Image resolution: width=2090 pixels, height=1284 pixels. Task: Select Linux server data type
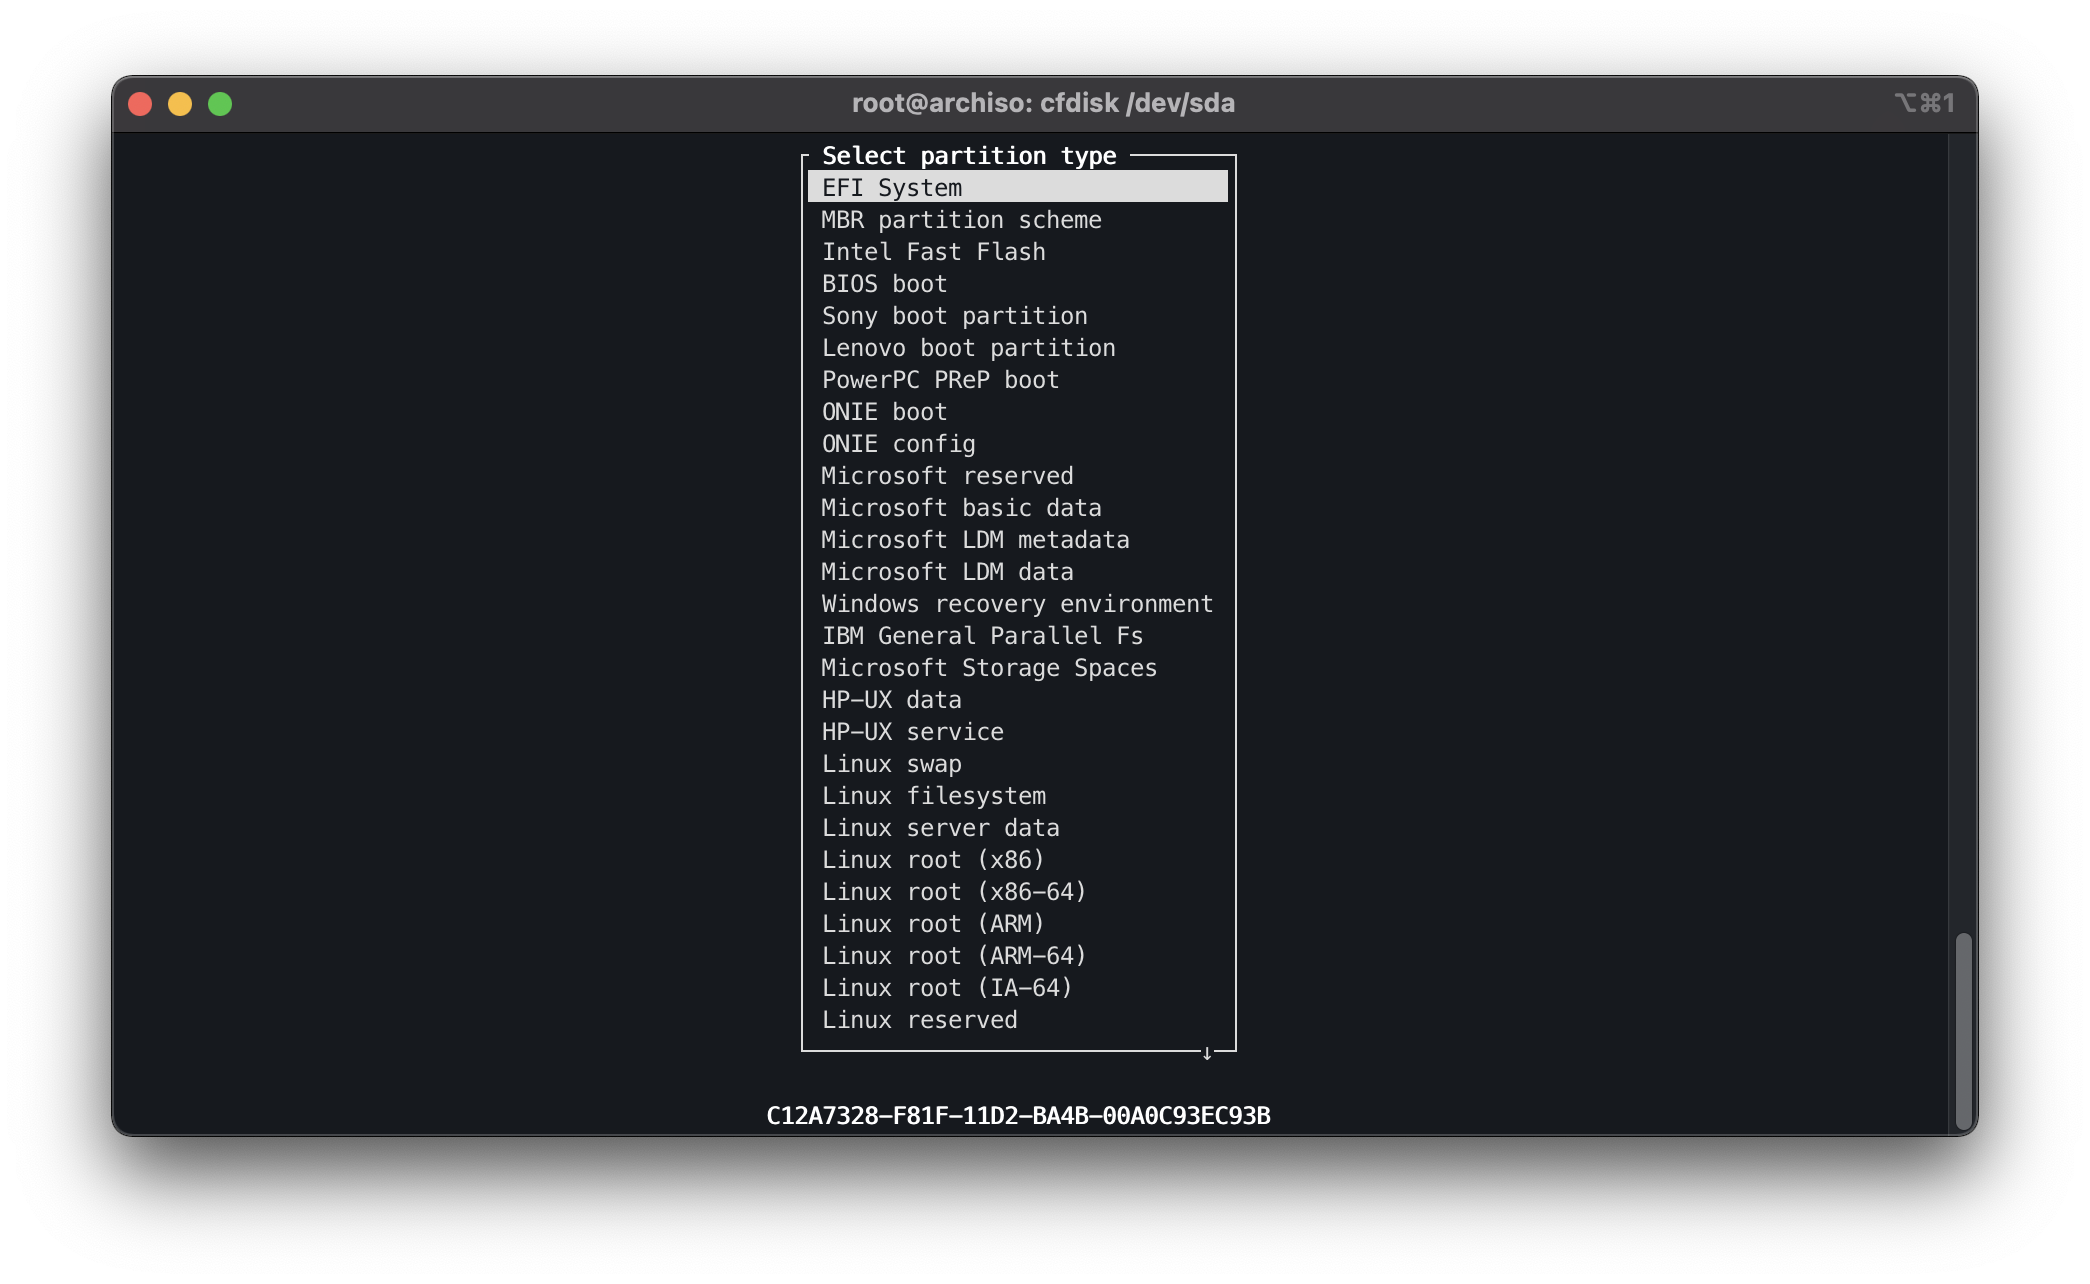point(1017,827)
